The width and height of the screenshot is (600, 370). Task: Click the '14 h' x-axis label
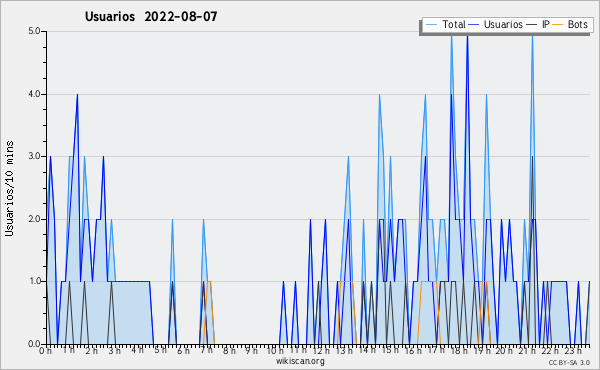[367, 350]
